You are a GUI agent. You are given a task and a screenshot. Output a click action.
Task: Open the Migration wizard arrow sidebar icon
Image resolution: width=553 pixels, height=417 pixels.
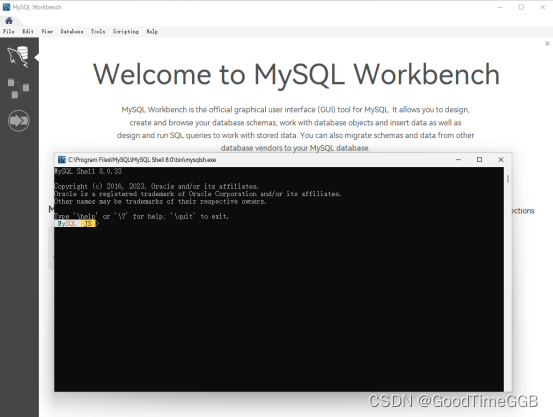[19, 121]
